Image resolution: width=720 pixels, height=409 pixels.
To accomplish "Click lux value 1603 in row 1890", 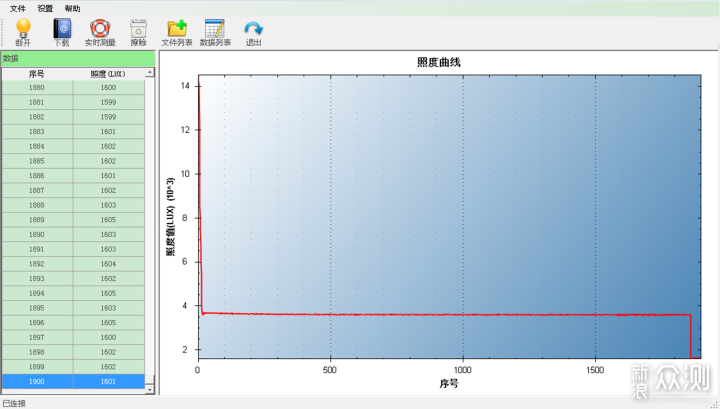I will [108, 234].
